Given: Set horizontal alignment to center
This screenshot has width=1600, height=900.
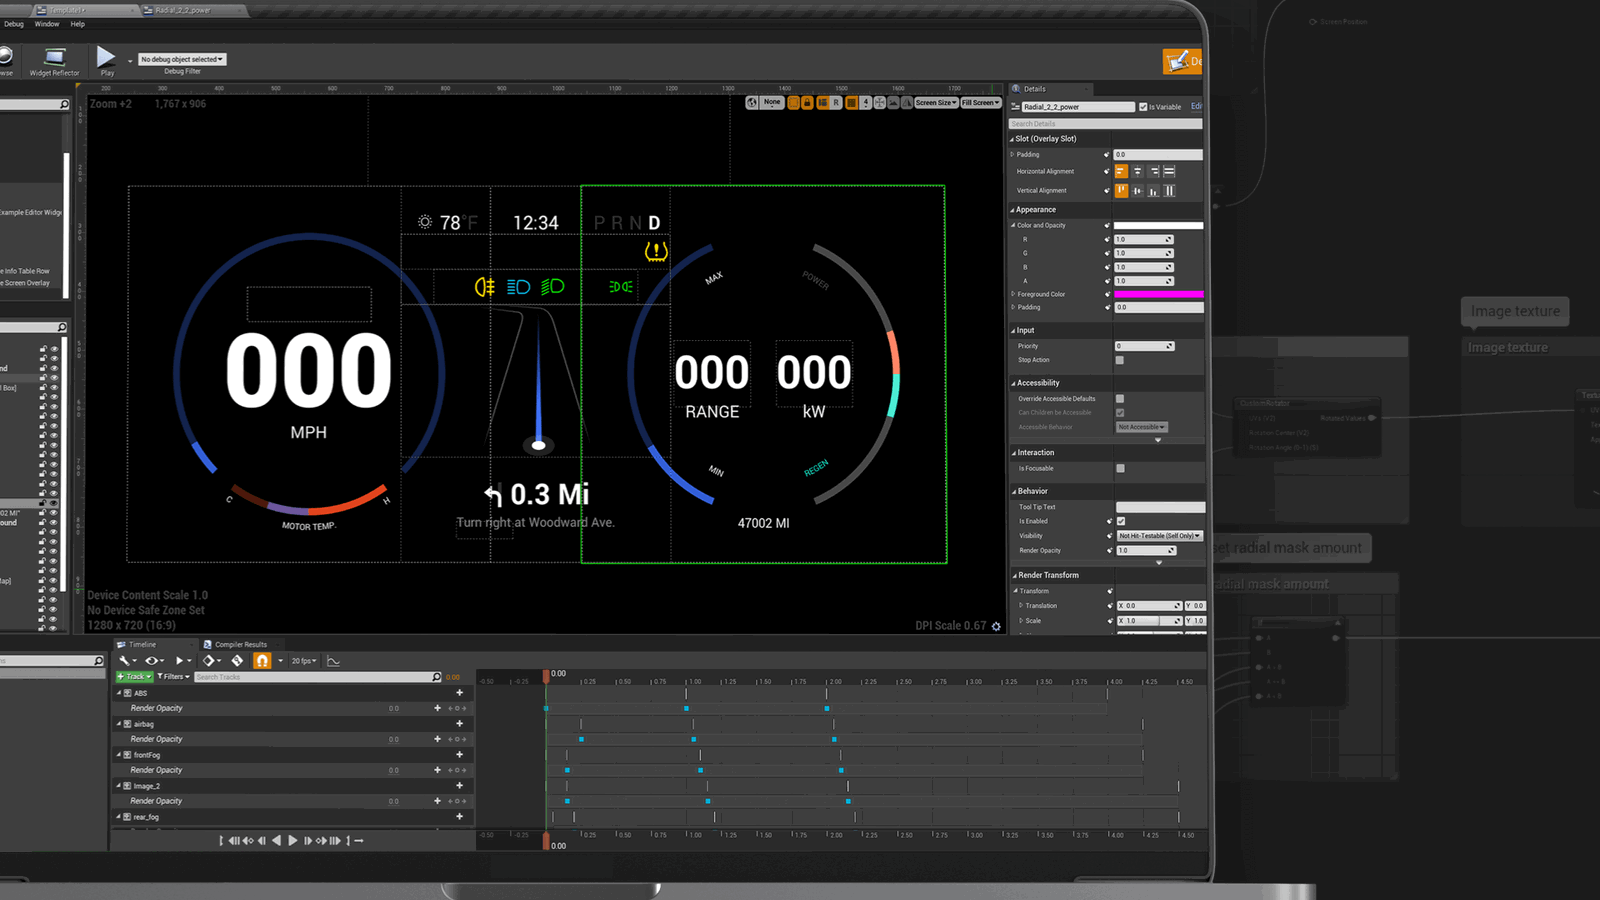Looking at the screenshot, I should point(1137,172).
